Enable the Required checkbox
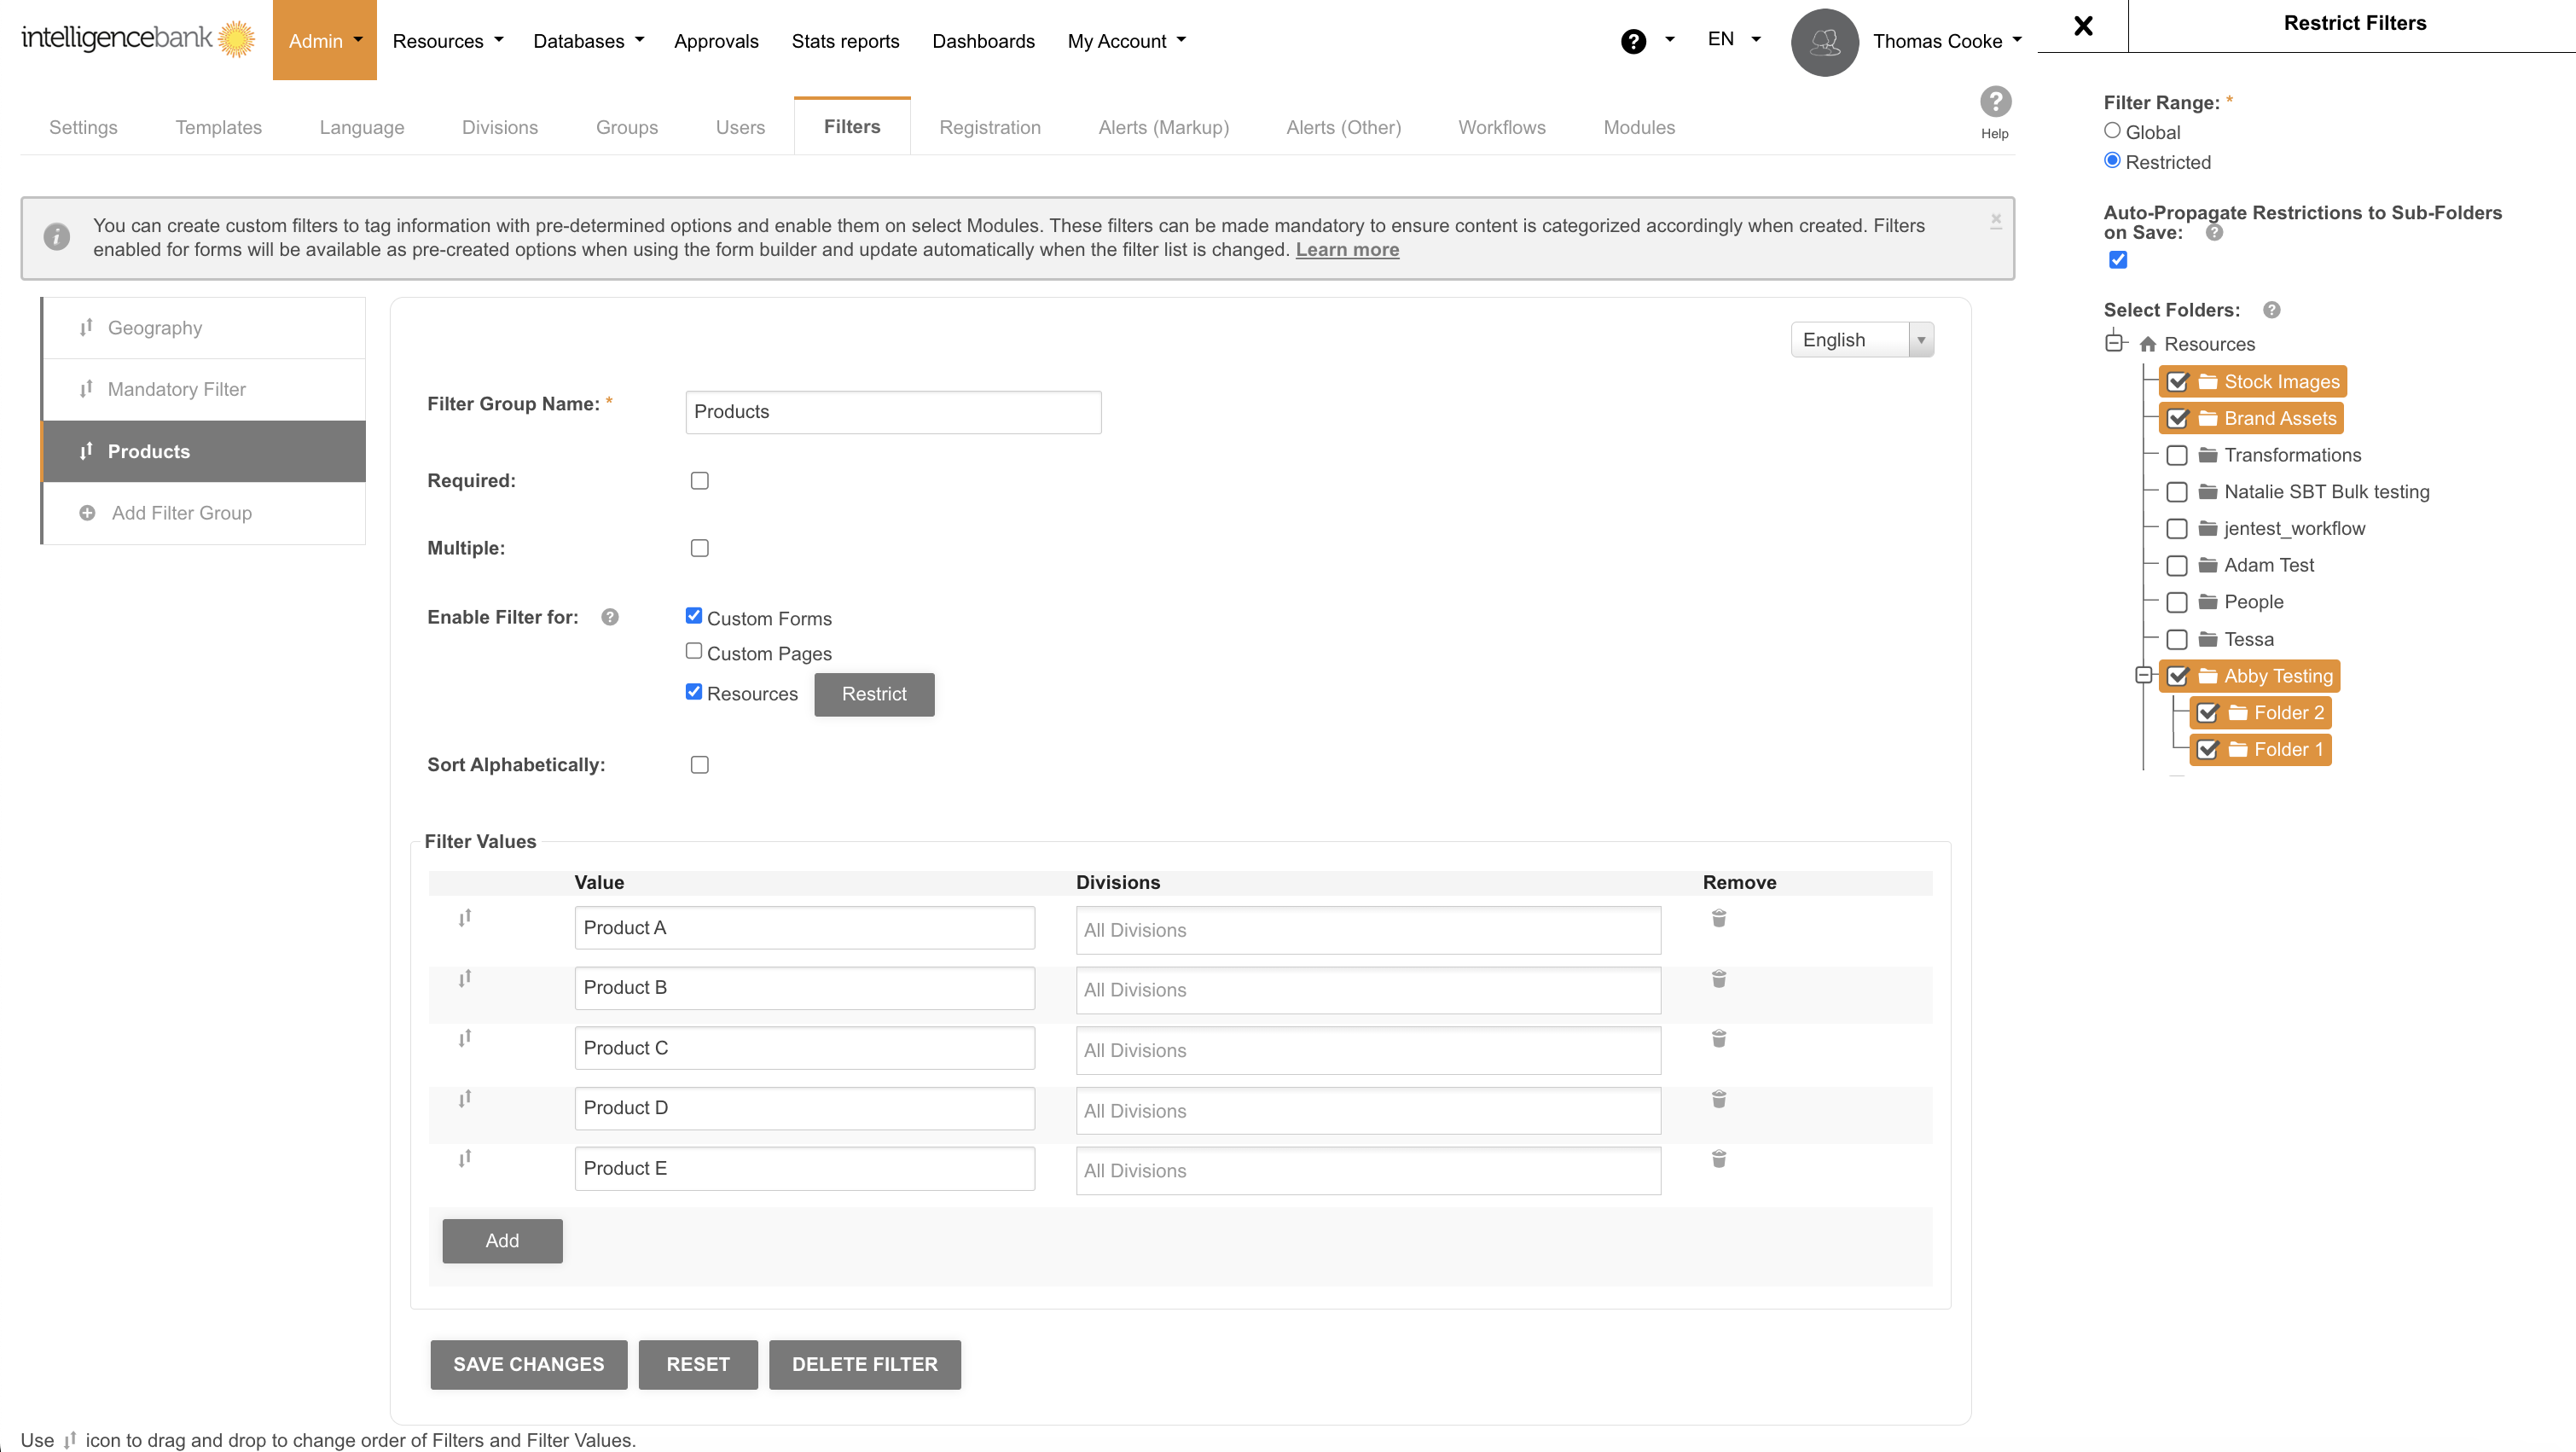Image resolution: width=2576 pixels, height=1452 pixels. [x=699, y=481]
